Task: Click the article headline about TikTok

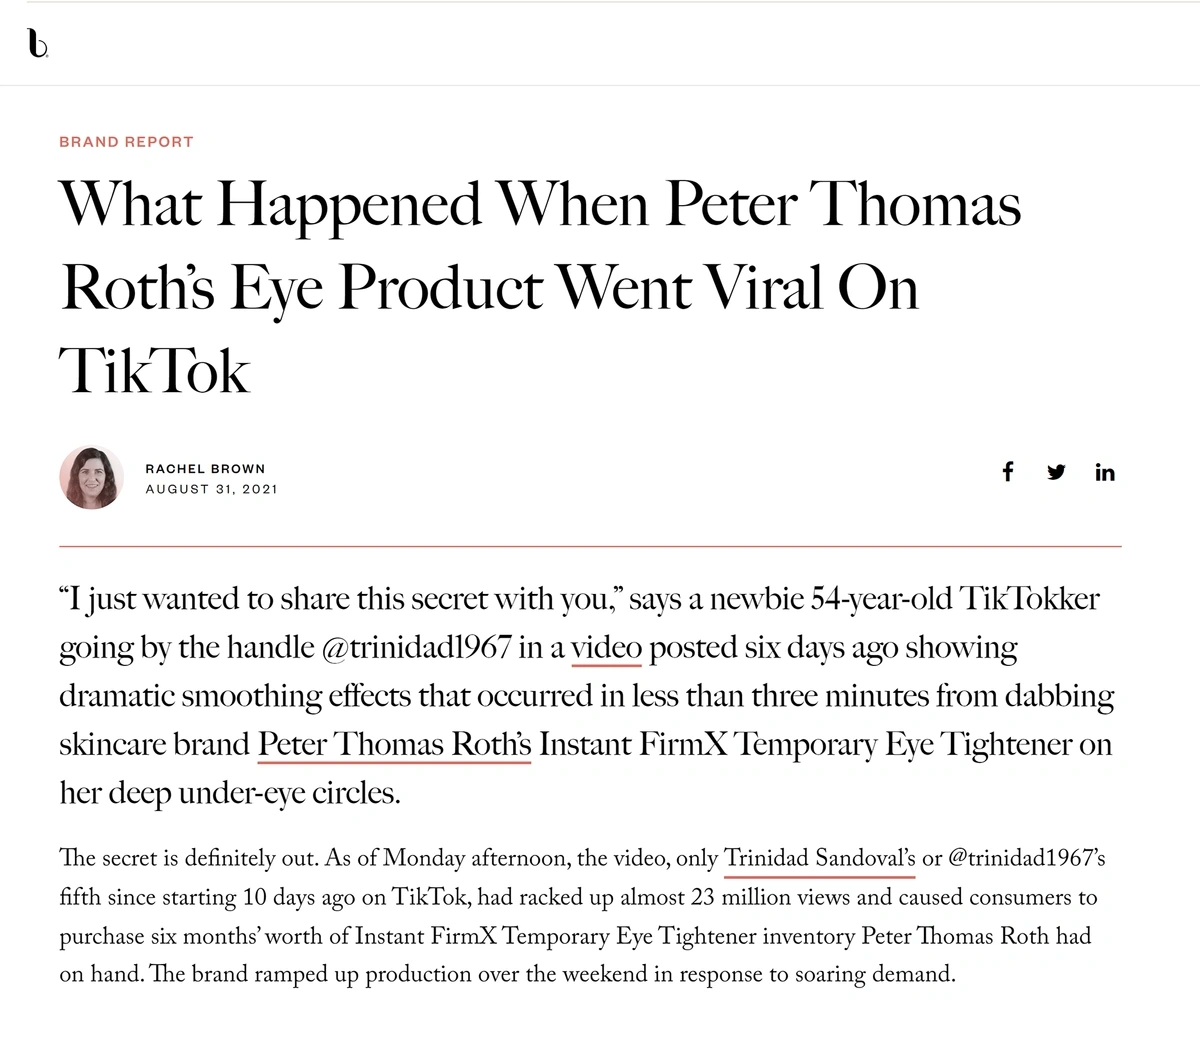Action: tap(540, 287)
